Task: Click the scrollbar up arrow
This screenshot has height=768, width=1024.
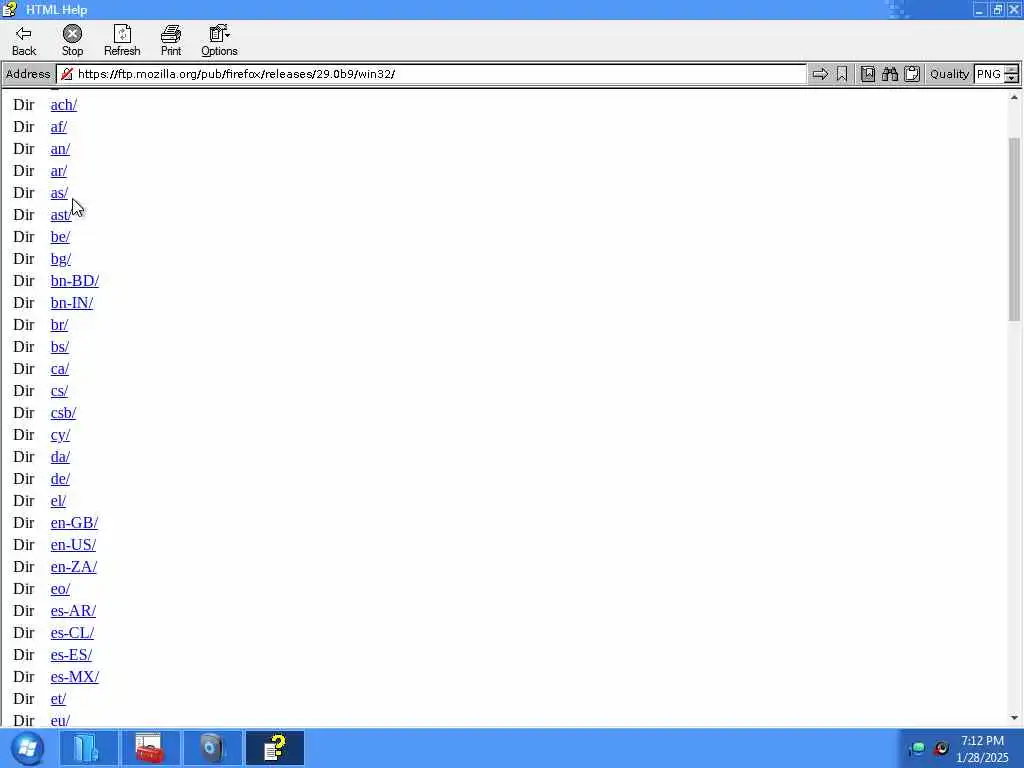Action: (x=1014, y=97)
